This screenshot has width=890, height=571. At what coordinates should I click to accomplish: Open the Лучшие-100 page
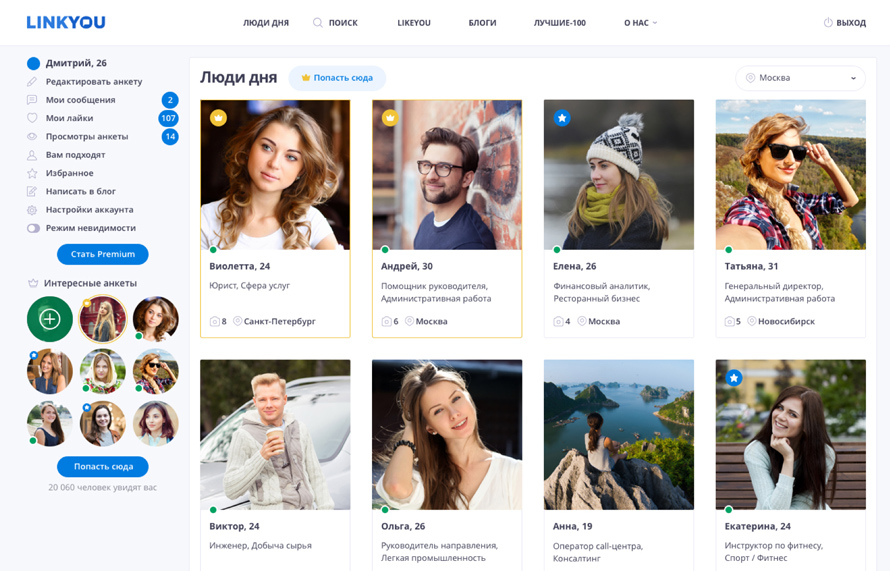[x=559, y=23]
